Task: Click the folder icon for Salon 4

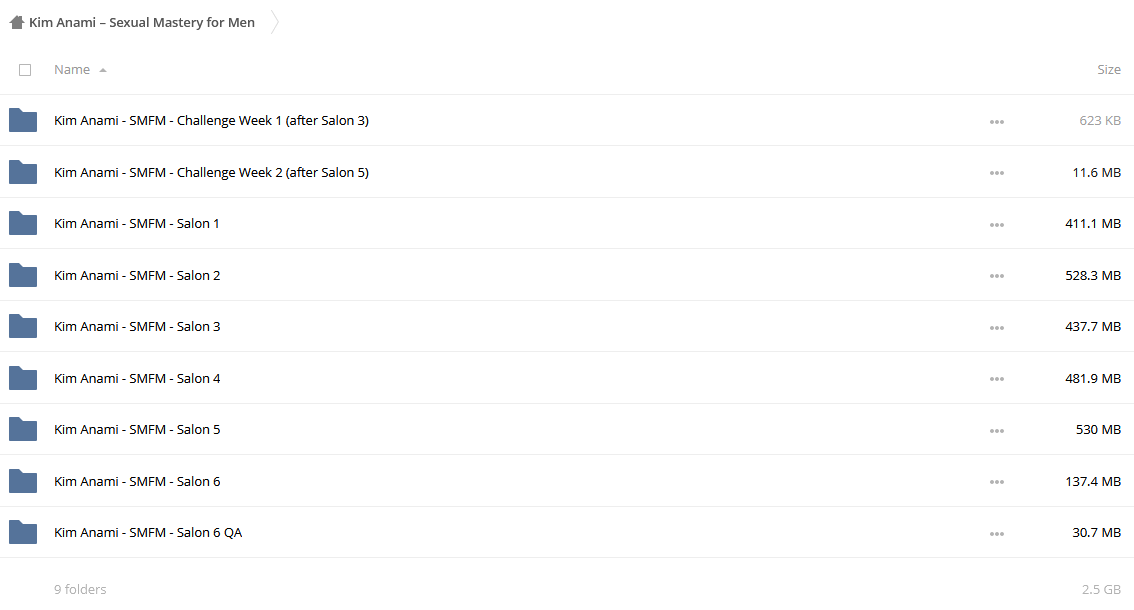Action: pyautogui.click(x=23, y=378)
